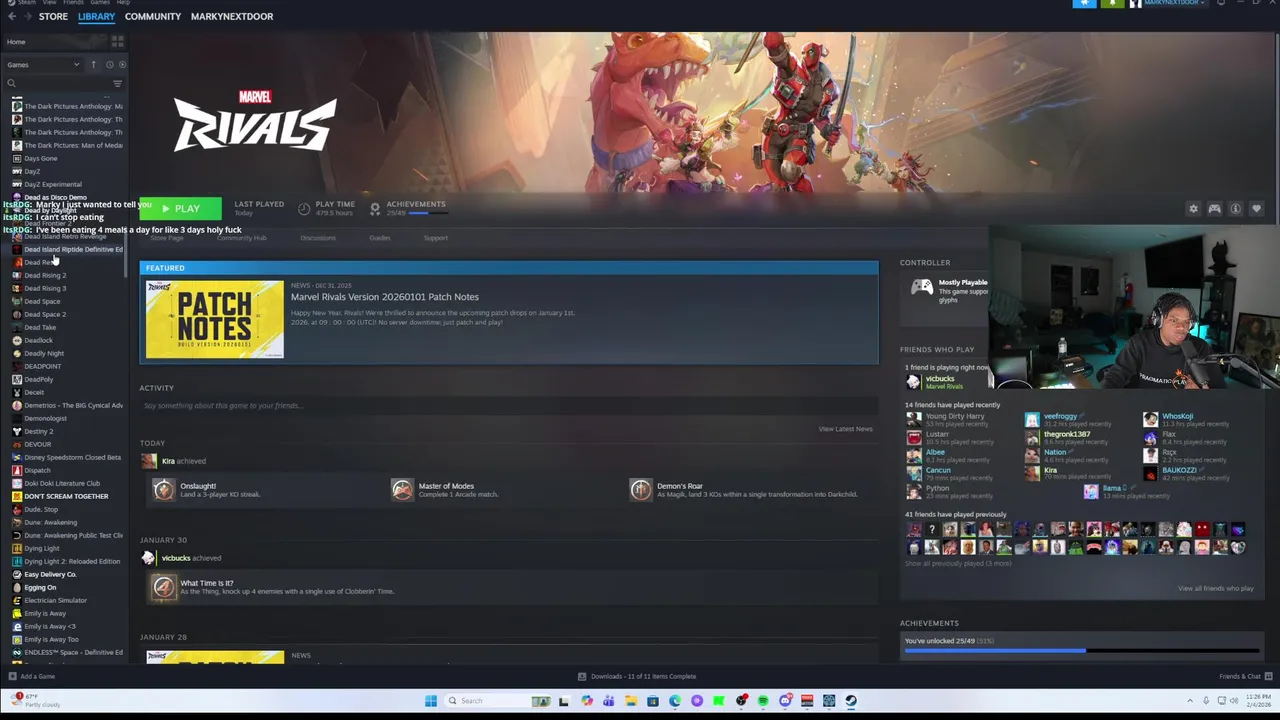Open game settings gear icon
Image resolution: width=1280 pixels, height=720 pixels.
(x=1193, y=209)
